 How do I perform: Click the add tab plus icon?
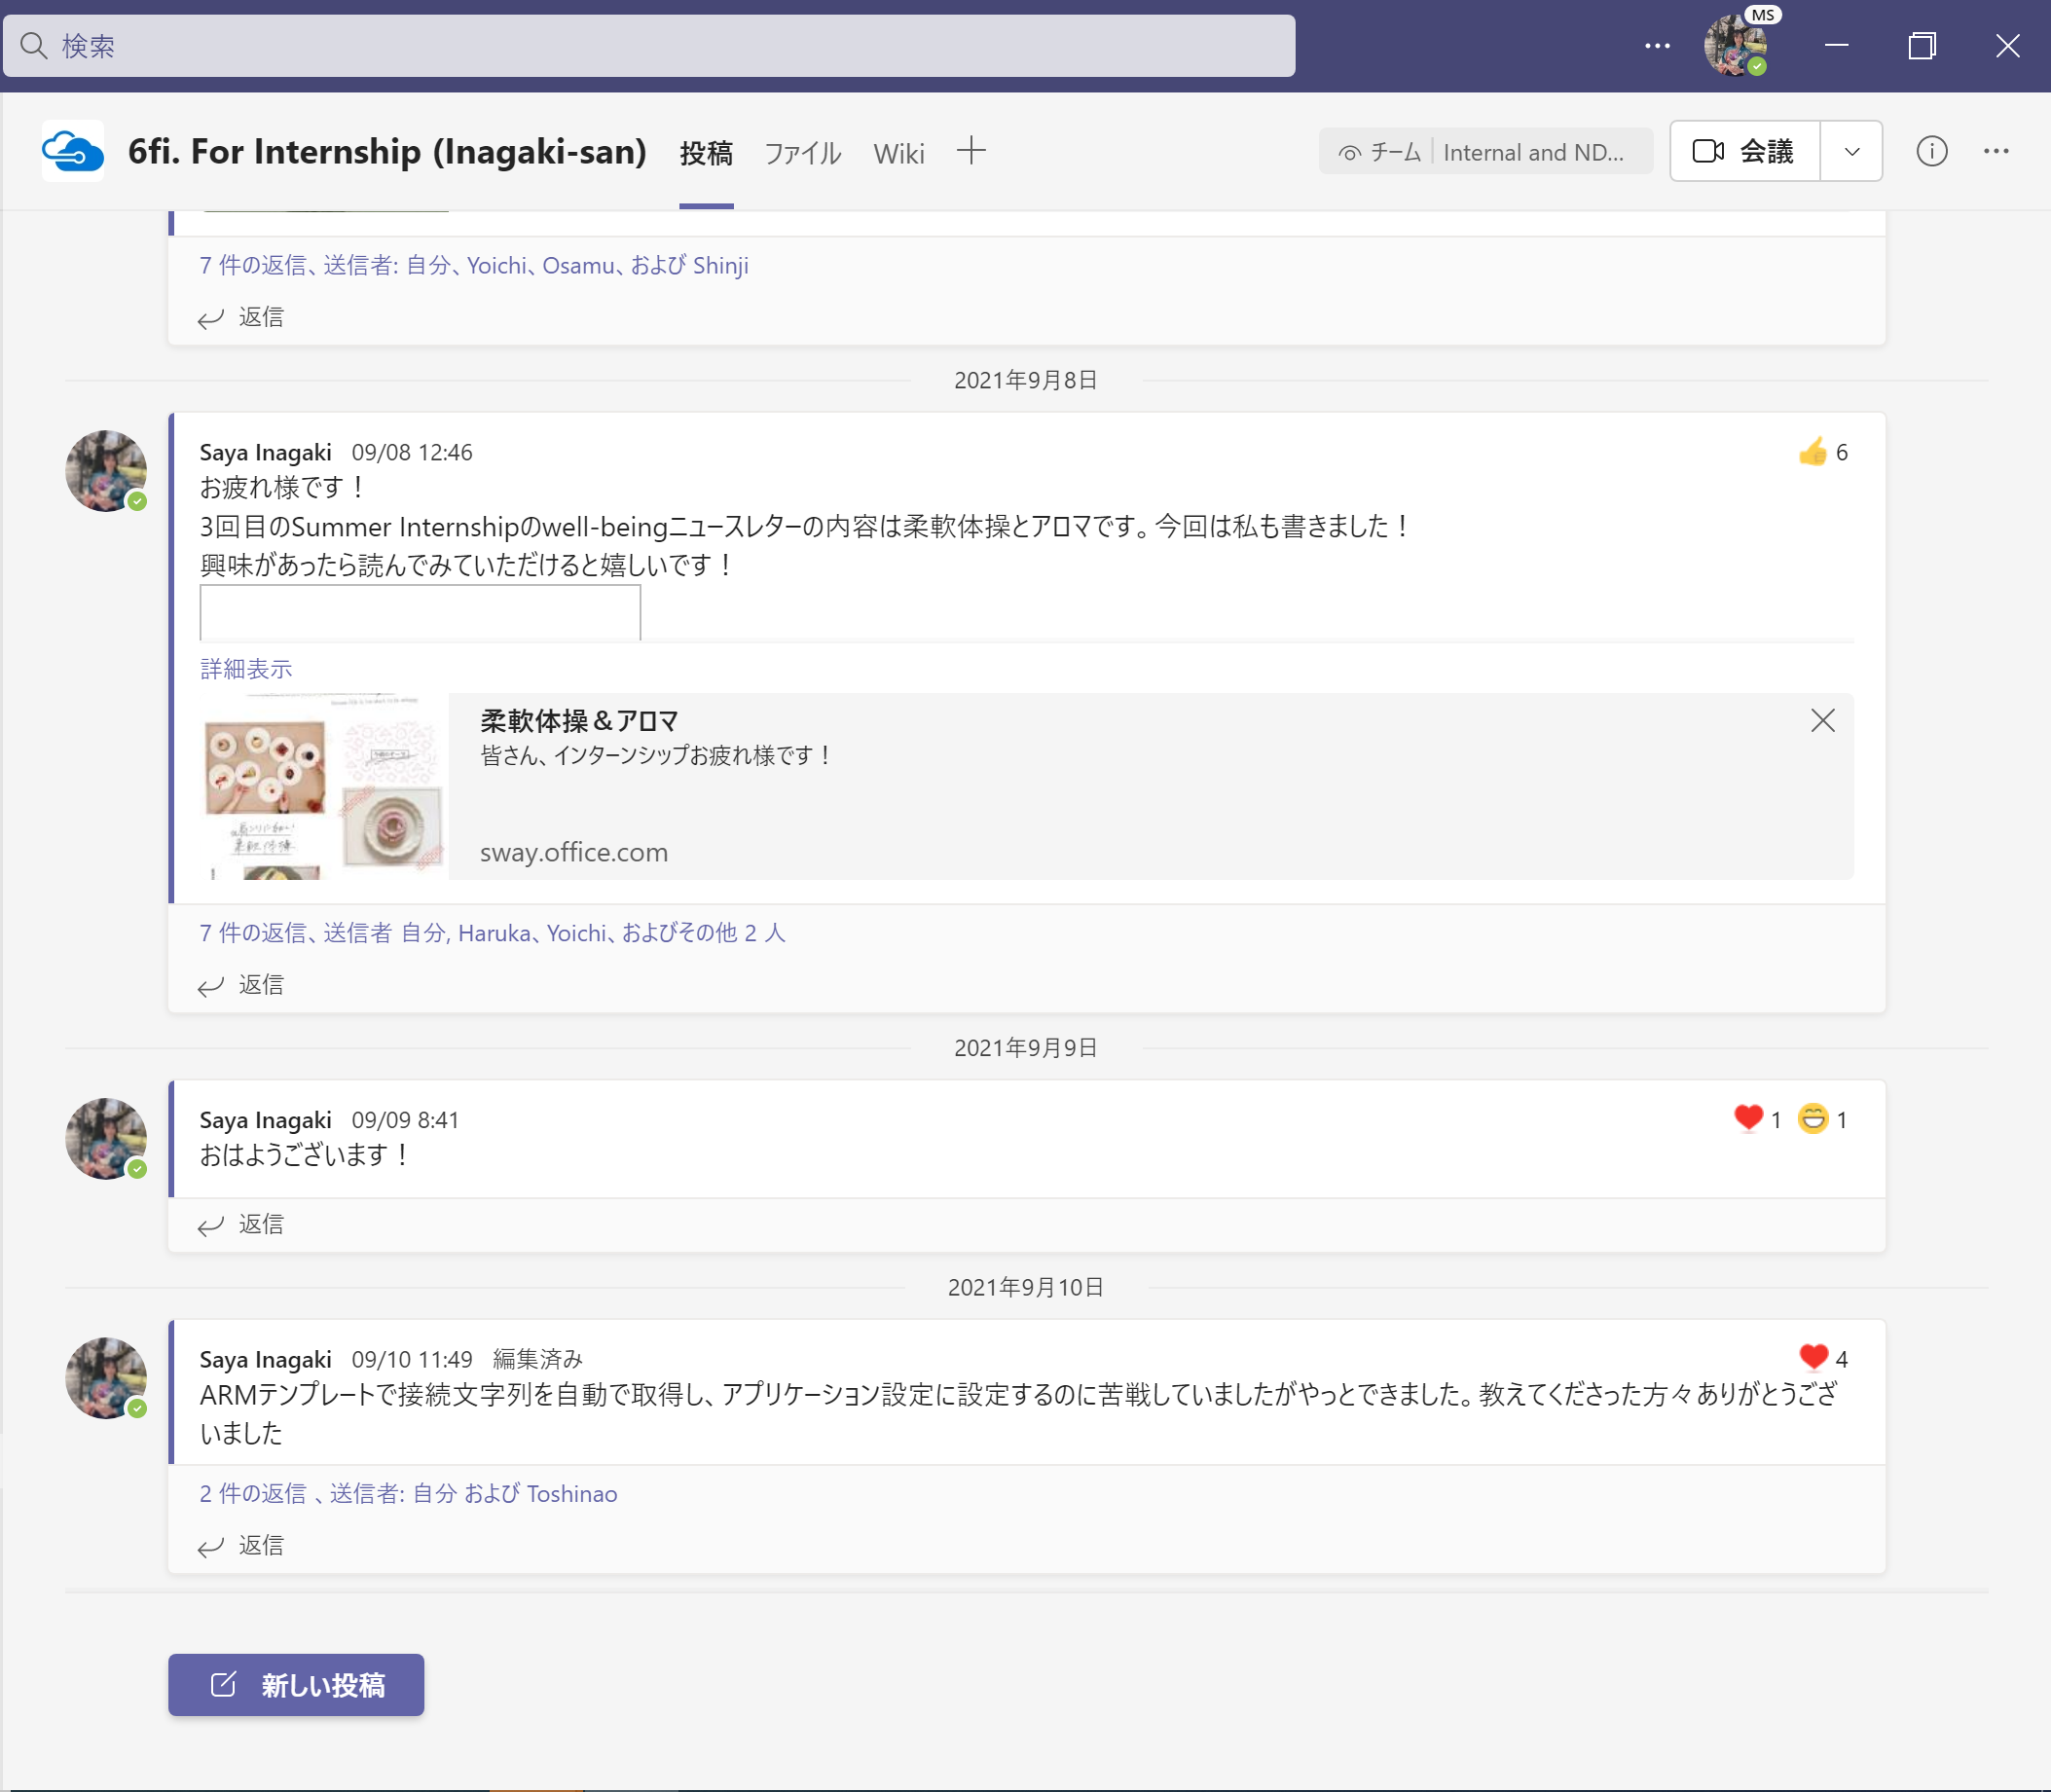970,152
